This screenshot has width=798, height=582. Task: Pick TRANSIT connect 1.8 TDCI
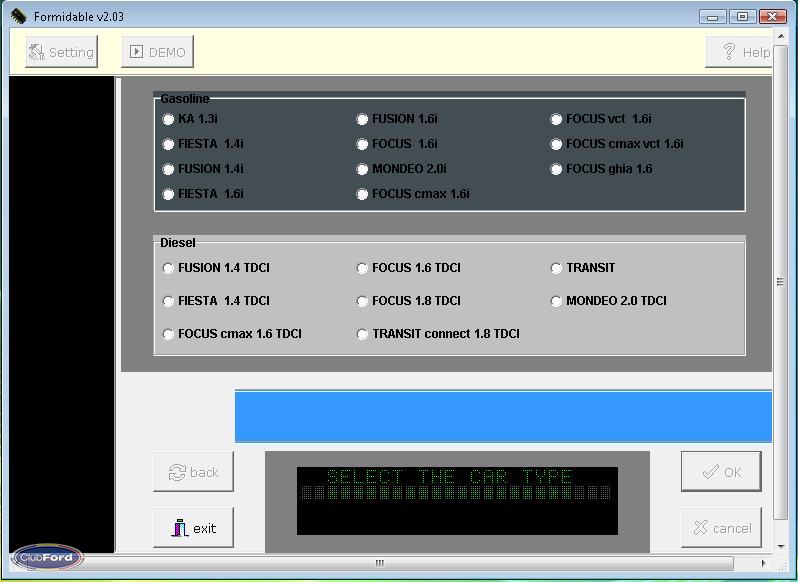362,334
